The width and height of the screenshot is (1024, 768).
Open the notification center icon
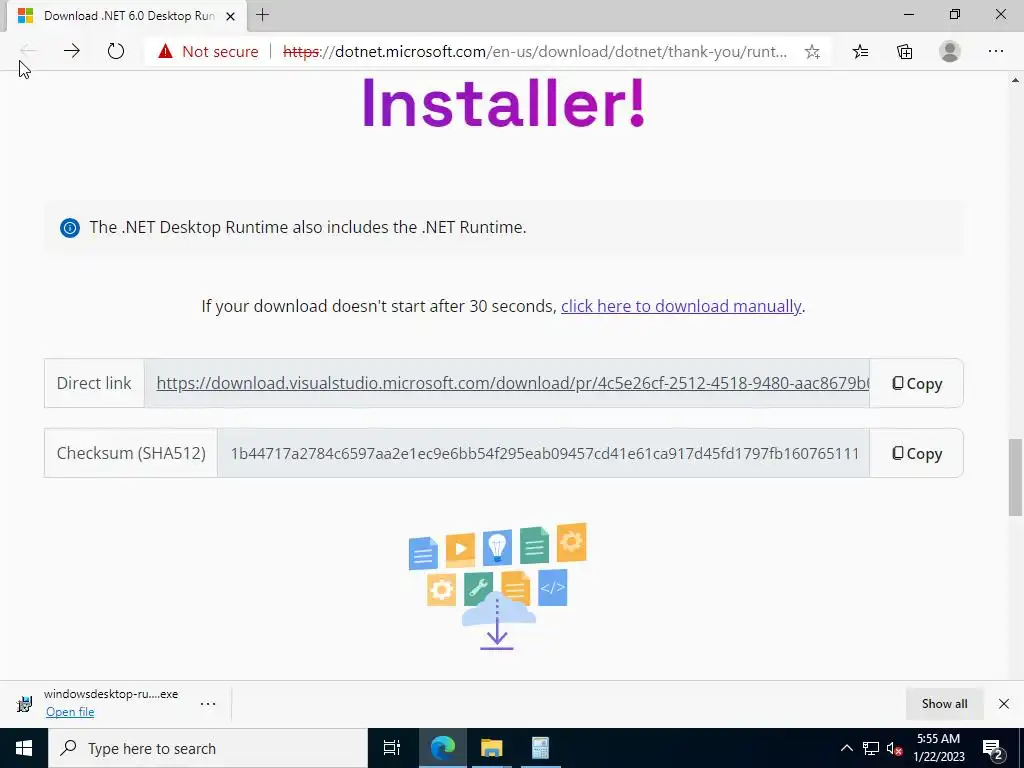click(993, 748)
